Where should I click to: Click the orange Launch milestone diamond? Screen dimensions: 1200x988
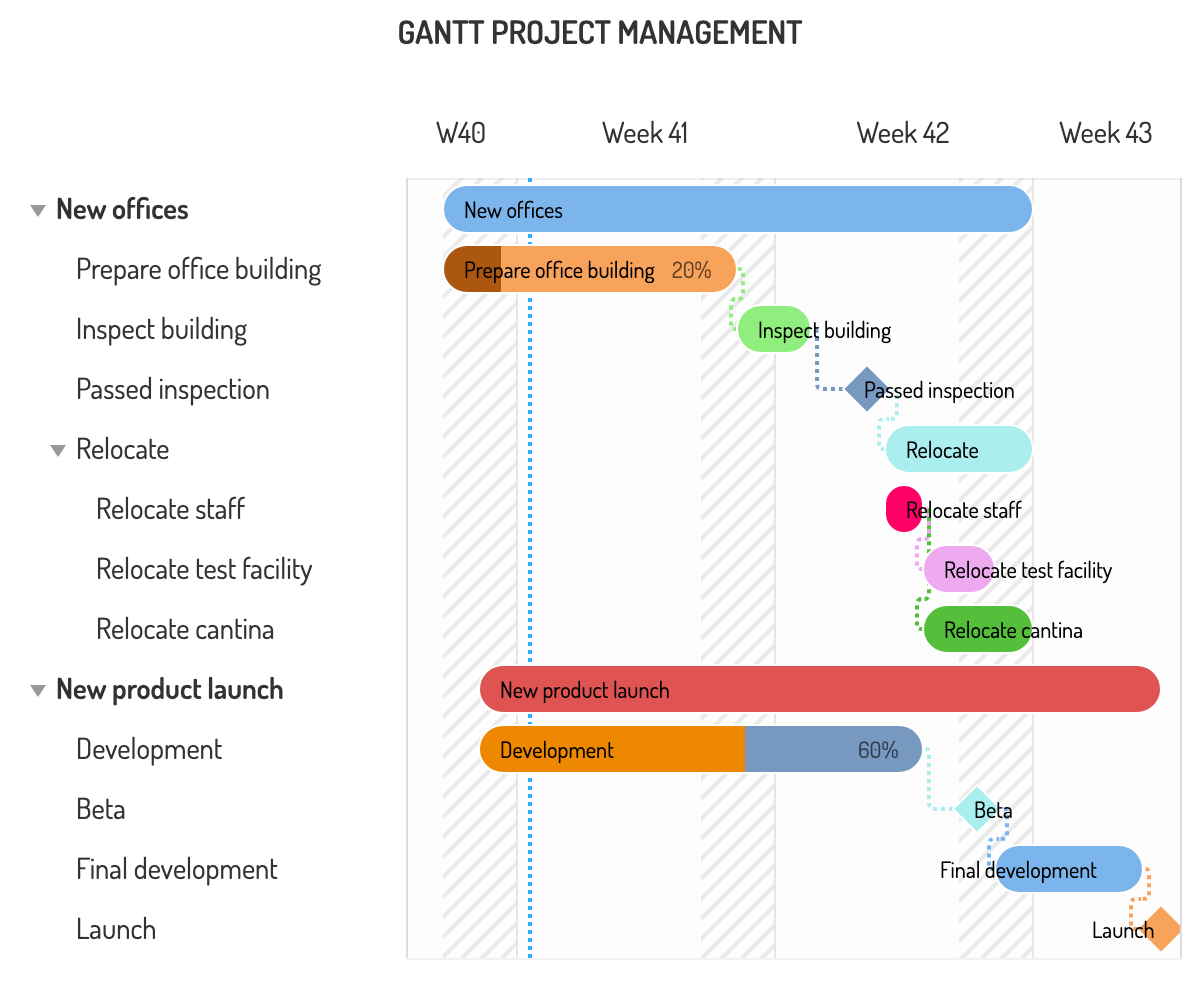pos(1161,929)
